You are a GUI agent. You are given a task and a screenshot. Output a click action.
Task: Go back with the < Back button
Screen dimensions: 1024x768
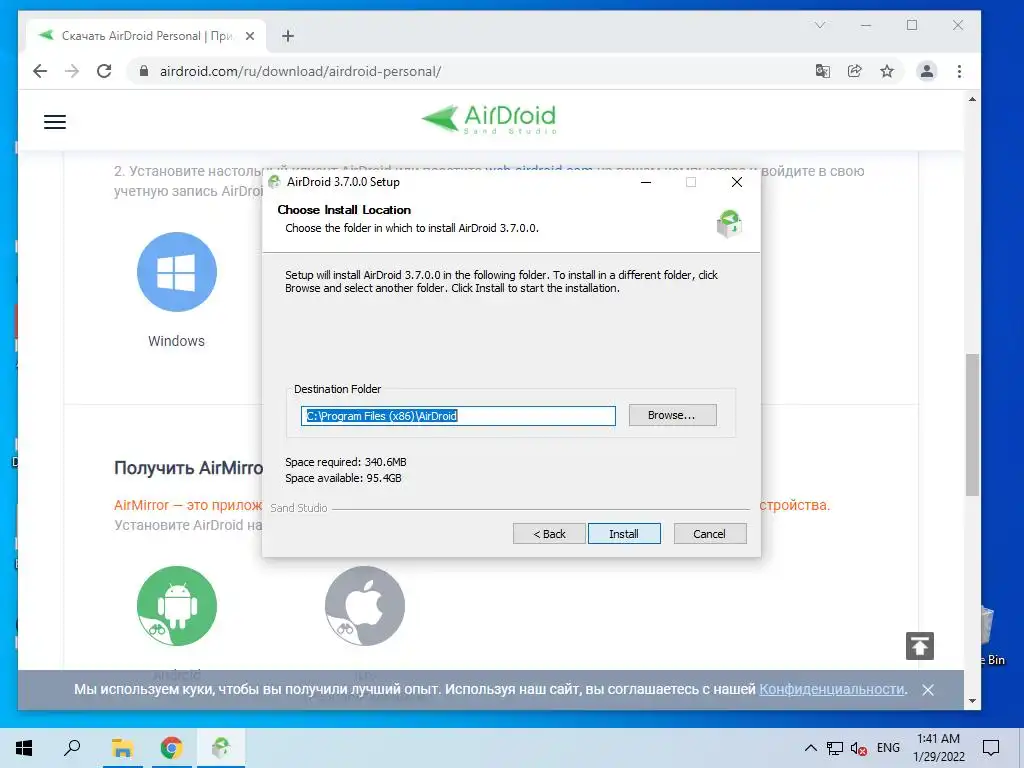tap(549, 534)
